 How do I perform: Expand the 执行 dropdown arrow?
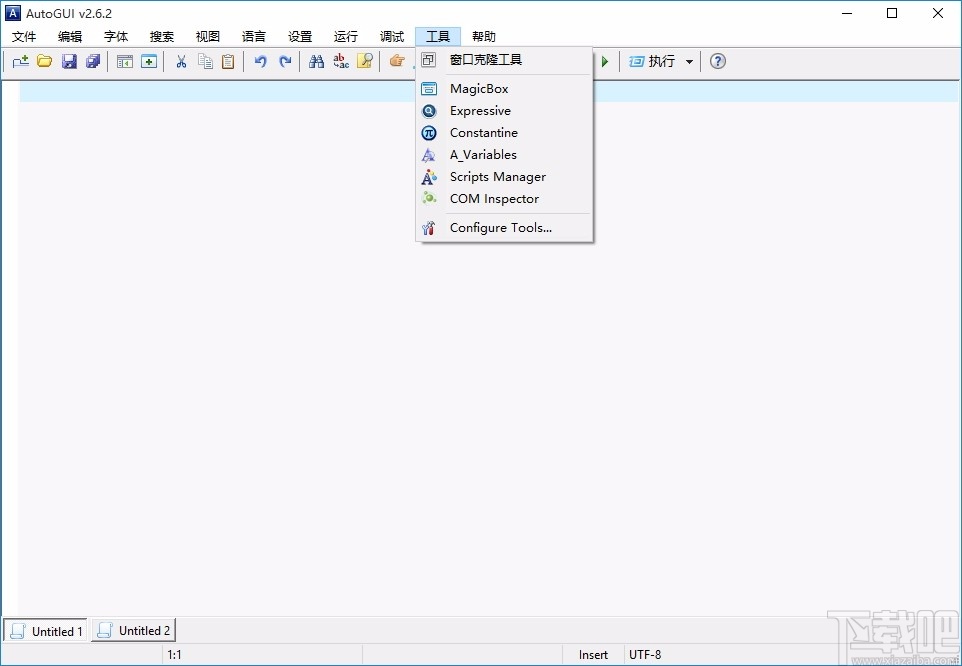tap(690, 61)
